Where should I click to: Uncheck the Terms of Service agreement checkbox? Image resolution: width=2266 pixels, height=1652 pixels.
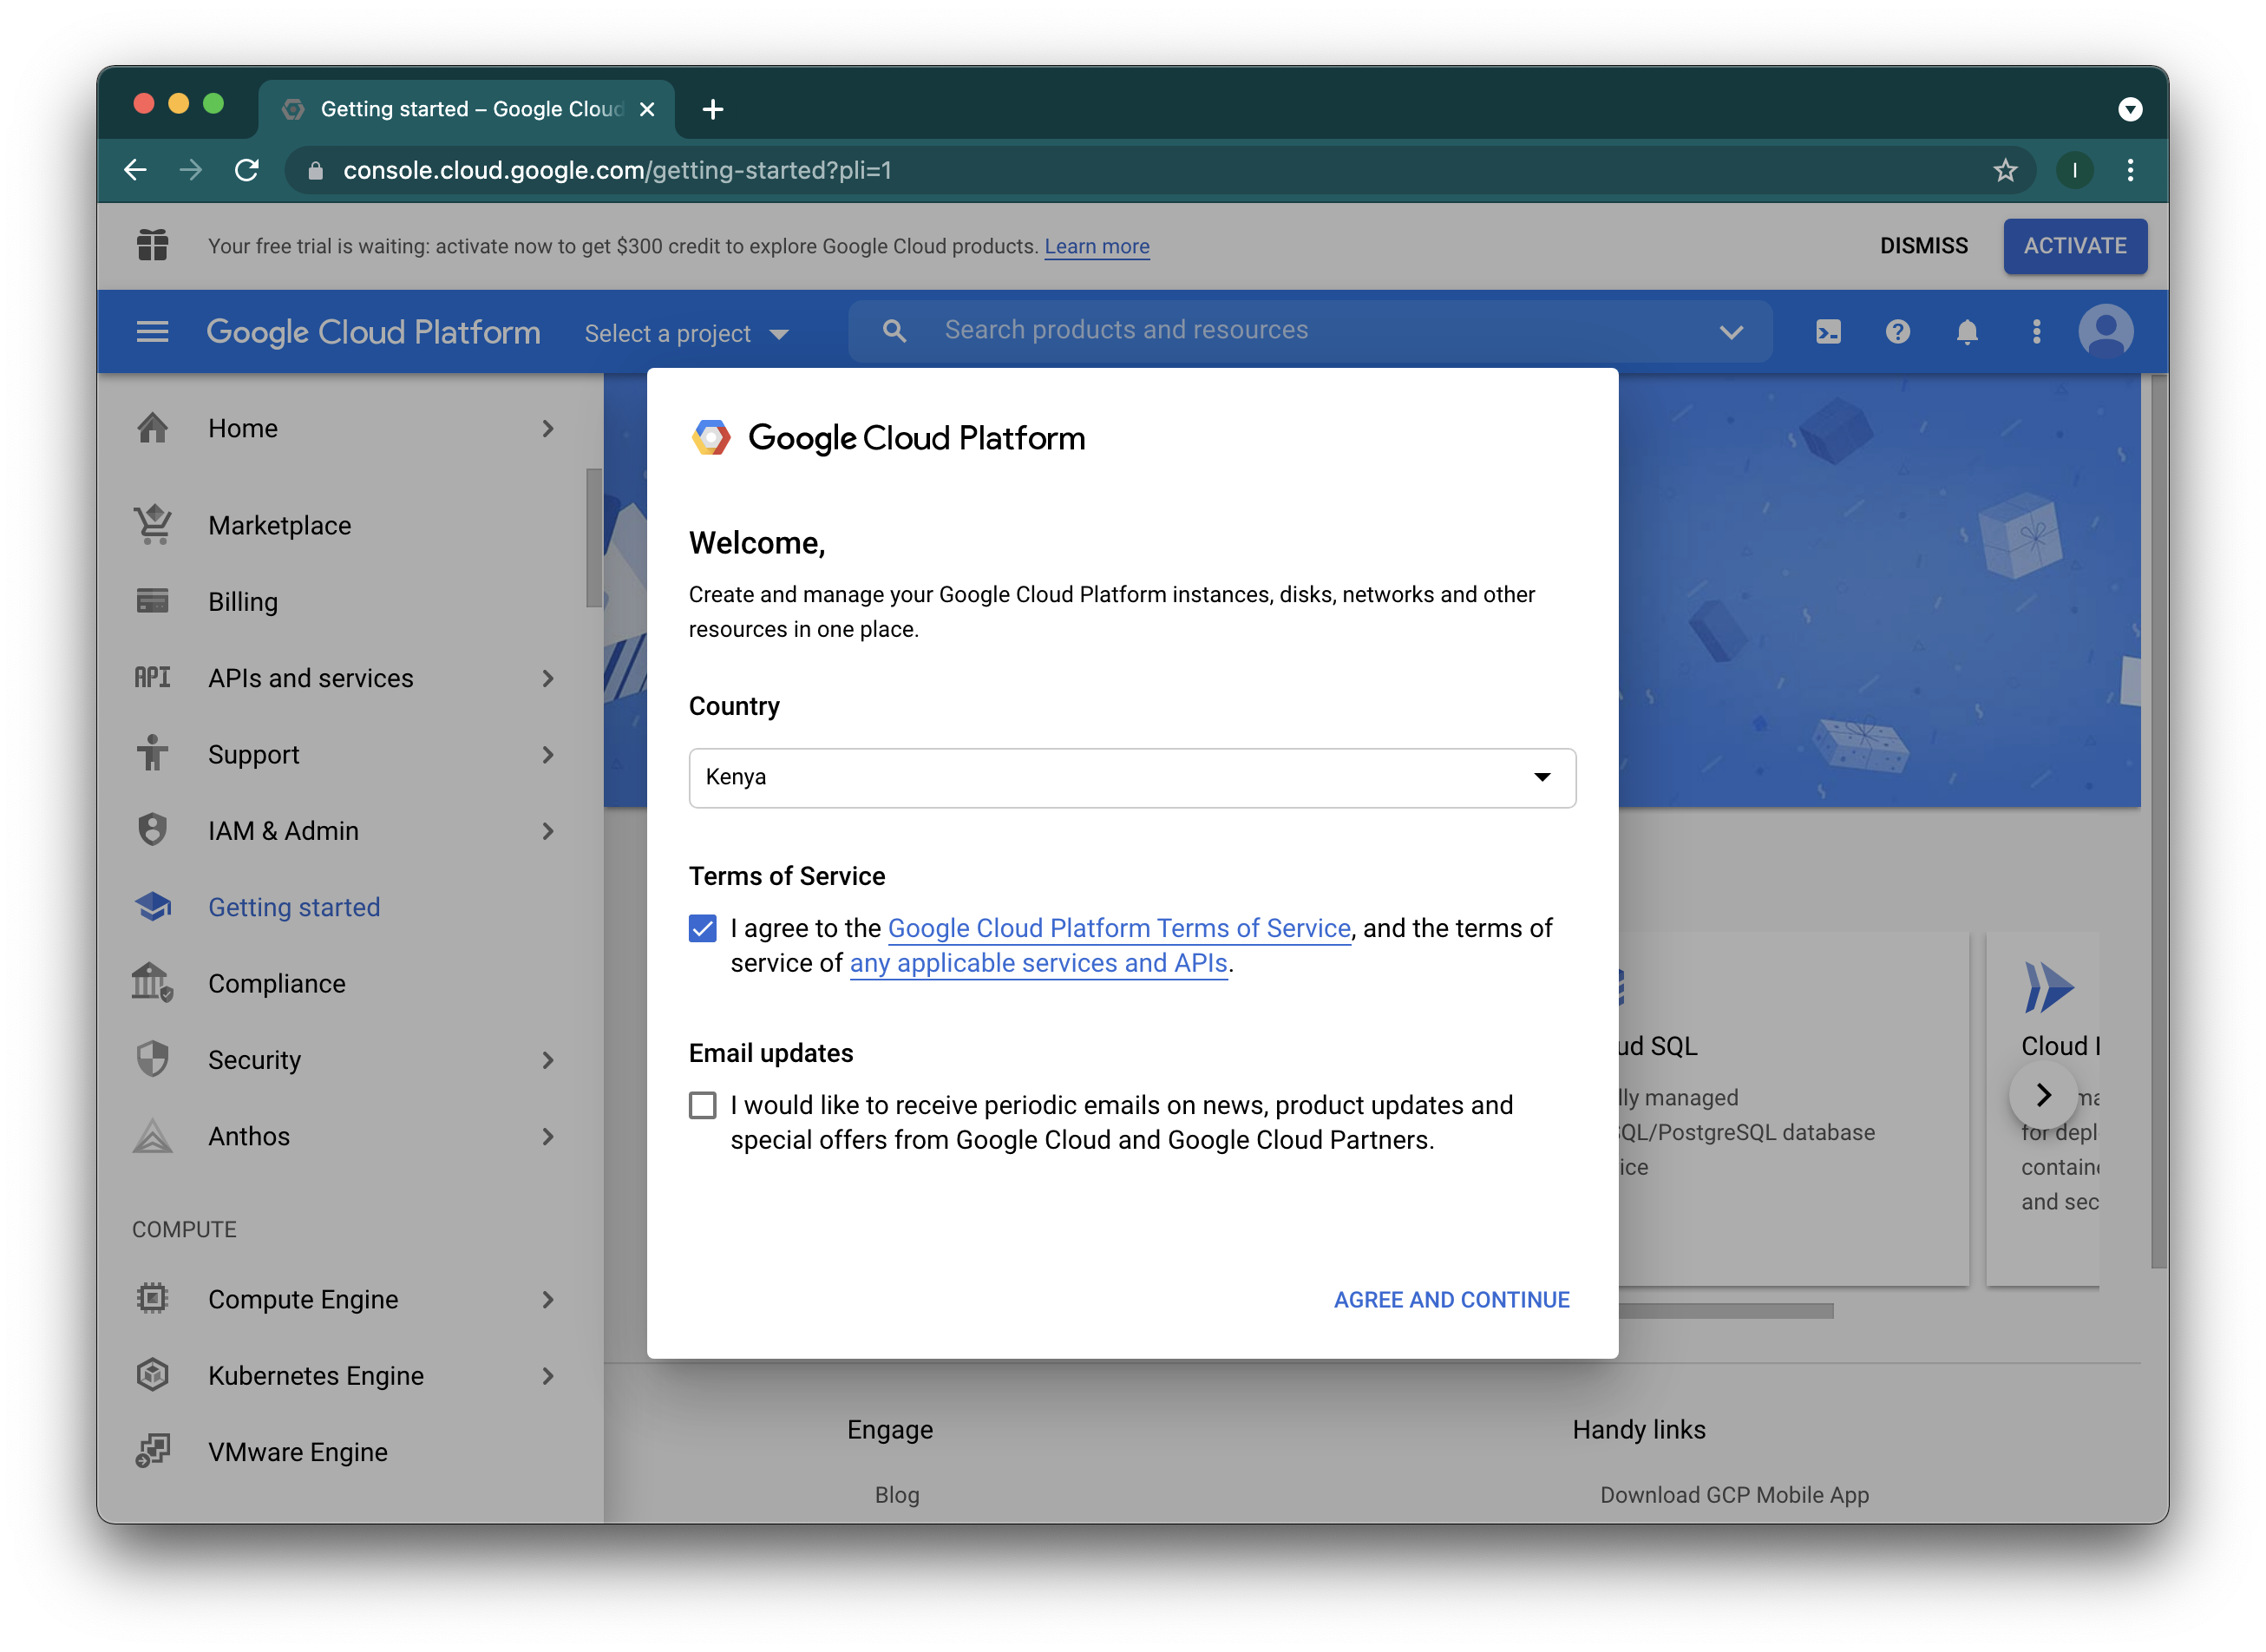click(703, 929)
